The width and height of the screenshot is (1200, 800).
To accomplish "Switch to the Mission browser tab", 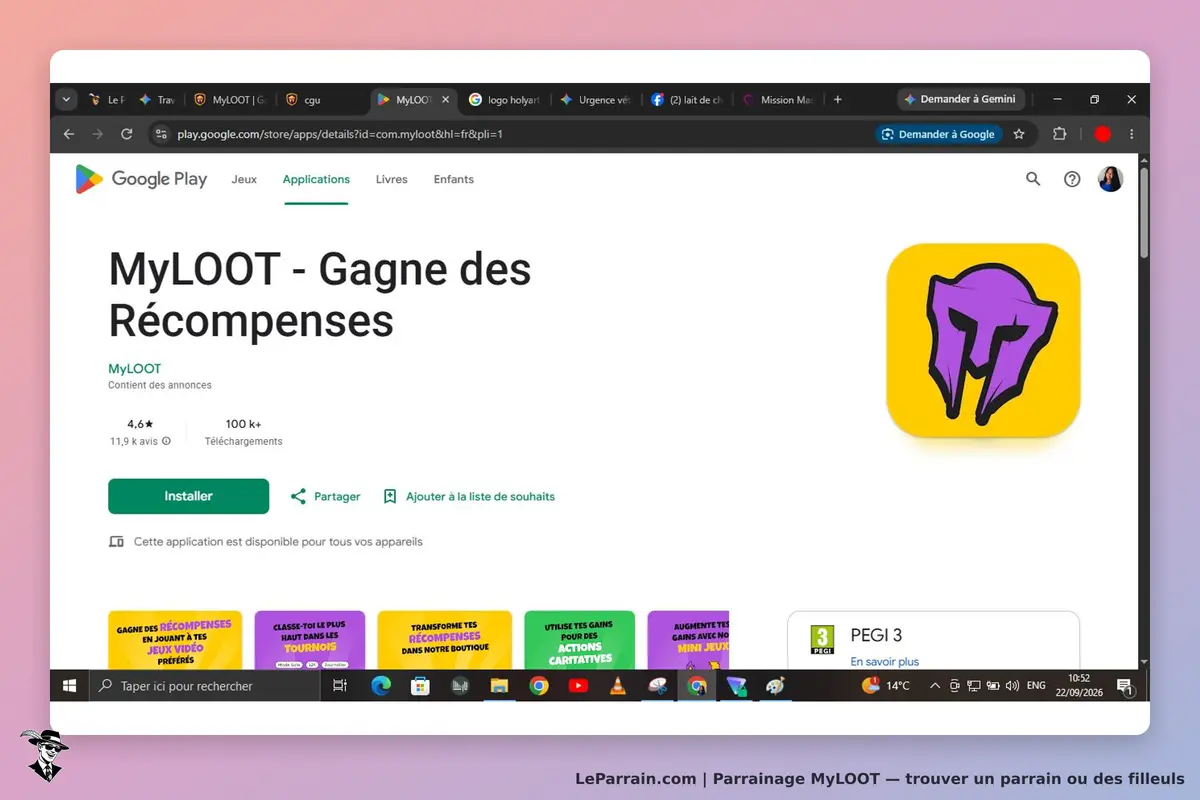I will click(x=779, y=100).
